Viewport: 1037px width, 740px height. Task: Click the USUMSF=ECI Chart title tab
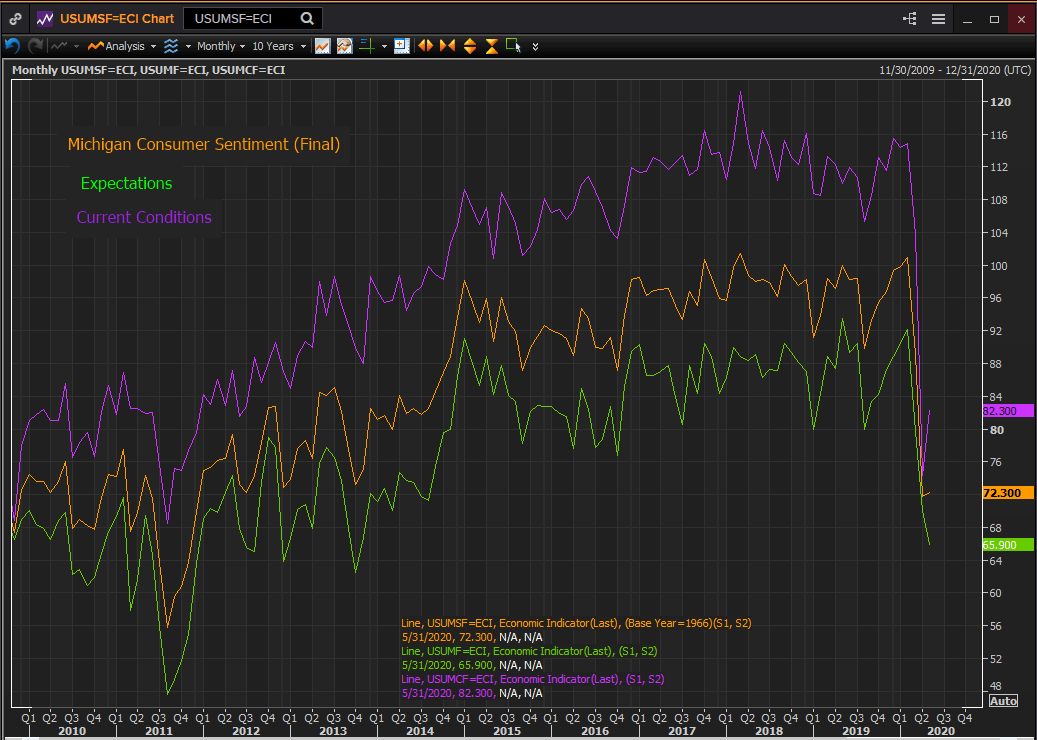coord(116,18)
